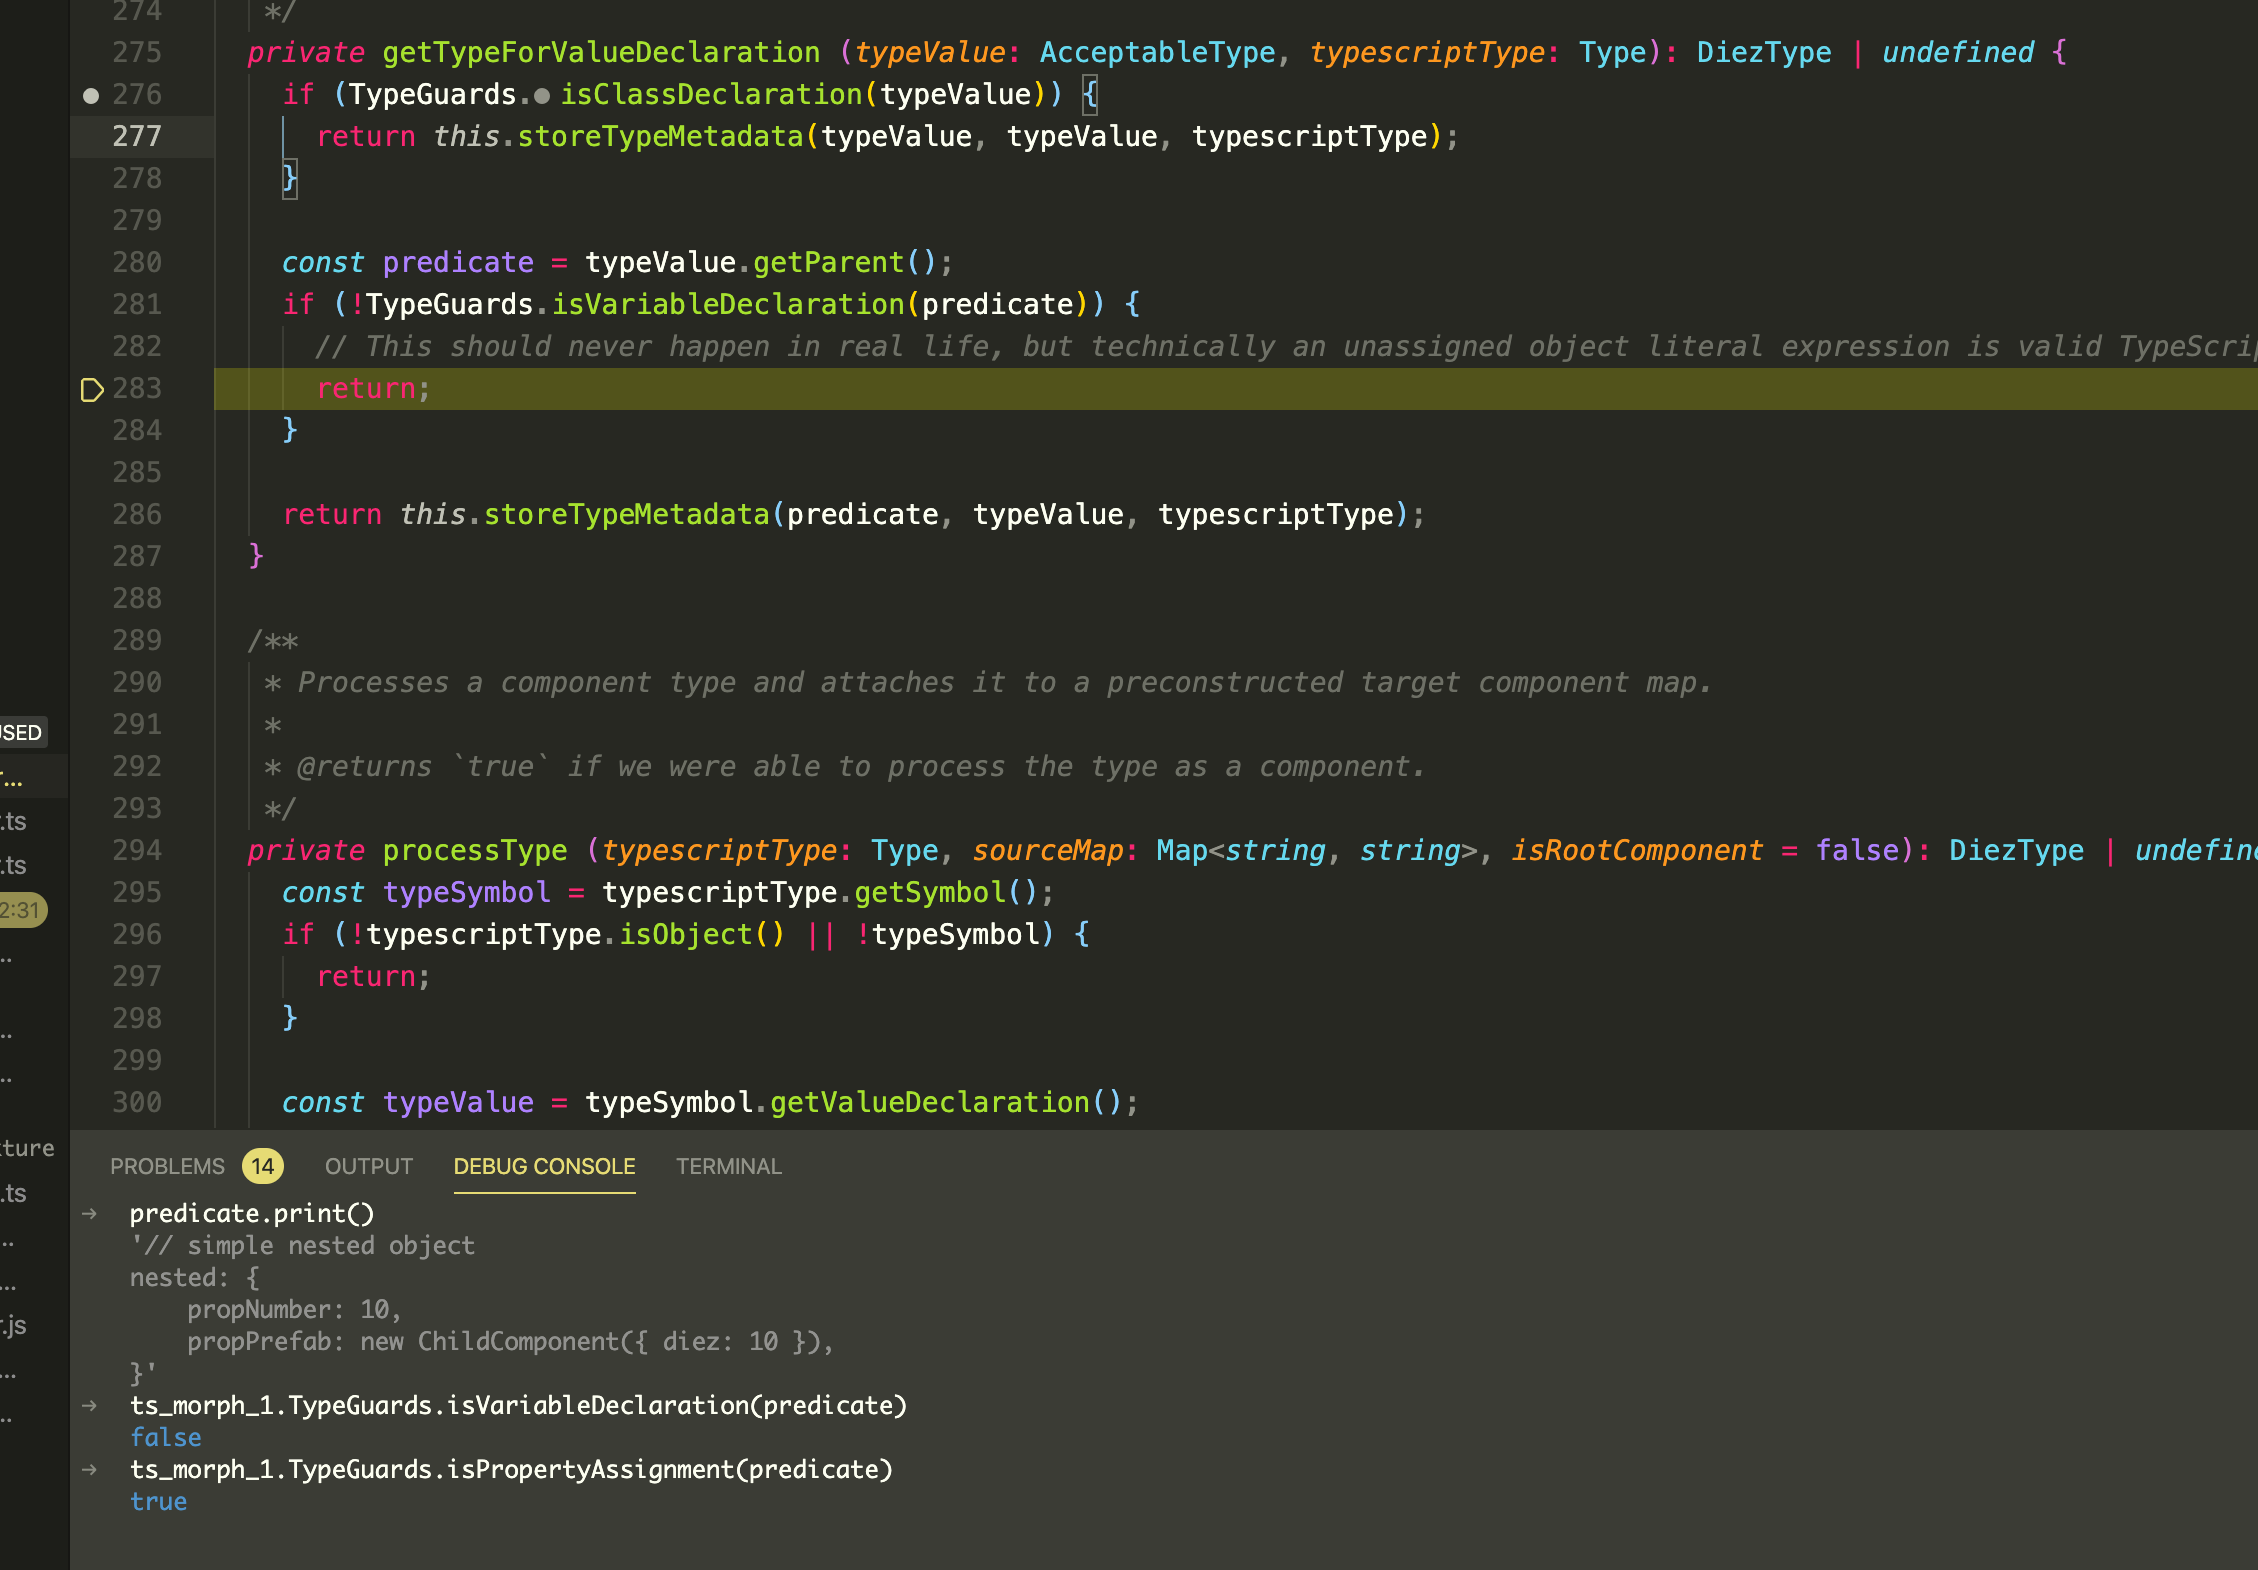
Task: Add a breakpoint in gutter at line 286
Action: click(91, 514)
